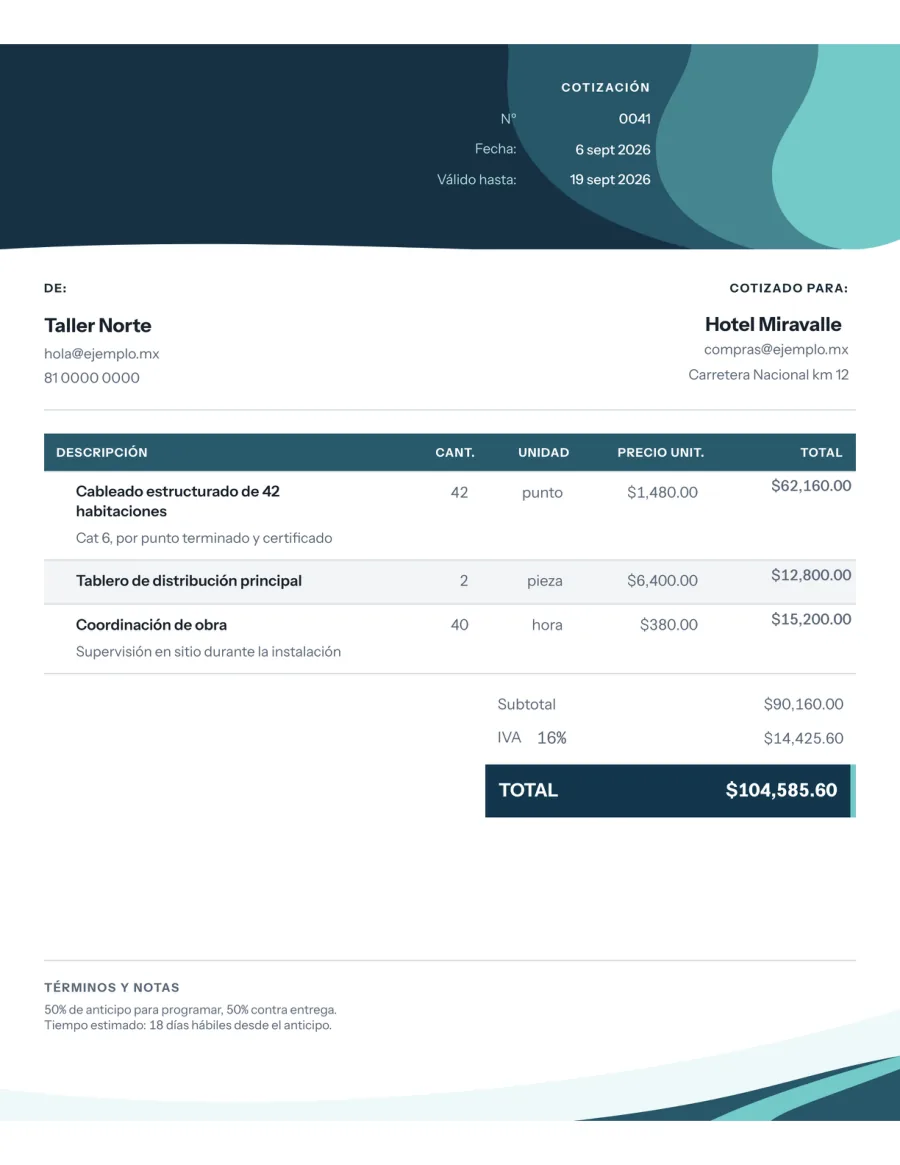Screen dimensions: 900x1165
Task: Click the "TÉRMINOS Y NOTAS" heading
Action: (x=111, y=987)
